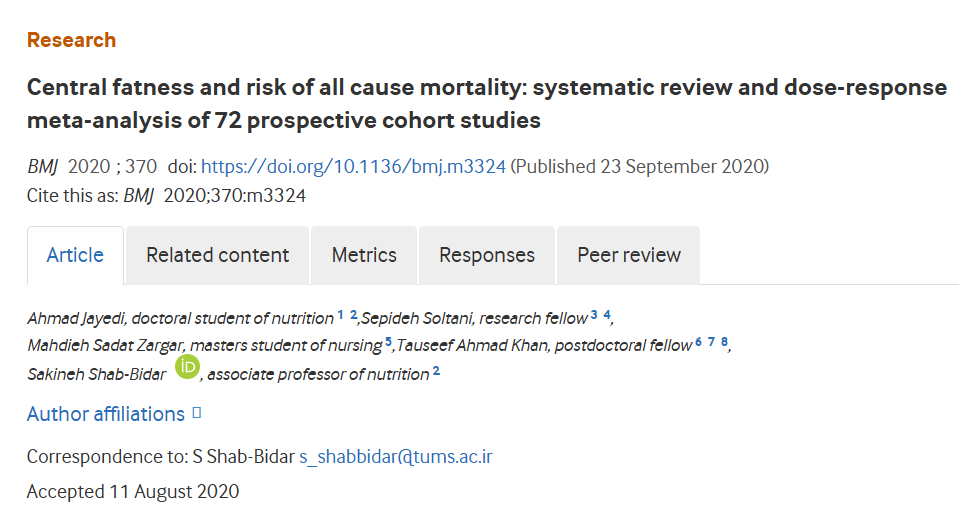Click affiliation superscript 3 after Sepideh Soltani
Viewport: 959px width, 517px height.
[x=594, y=314]
